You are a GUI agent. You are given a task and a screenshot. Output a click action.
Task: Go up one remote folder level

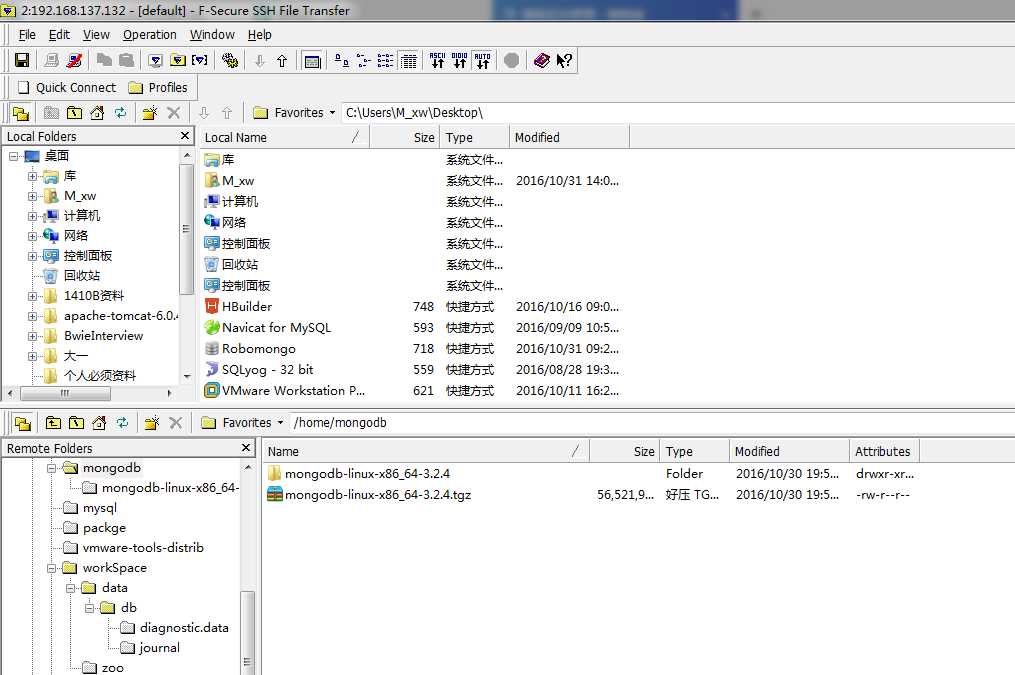coord(53,423)
